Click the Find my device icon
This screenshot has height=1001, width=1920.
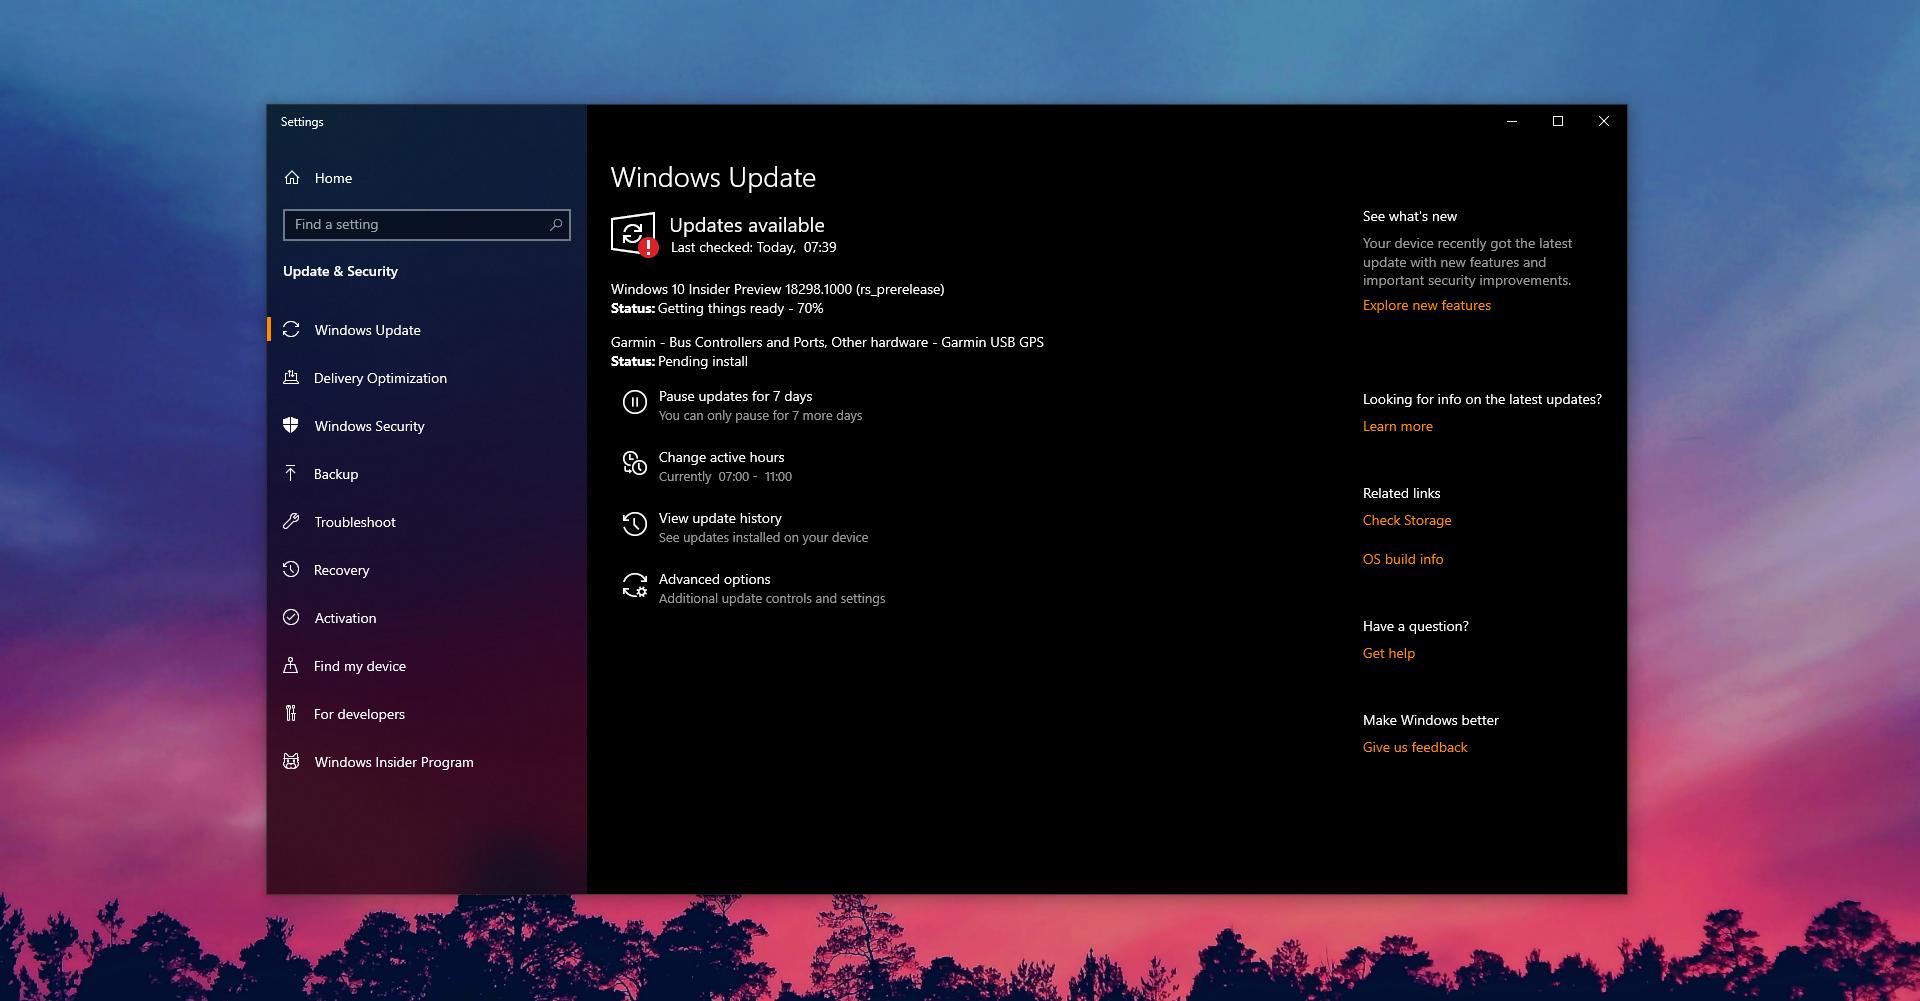(x=291, y=665)
